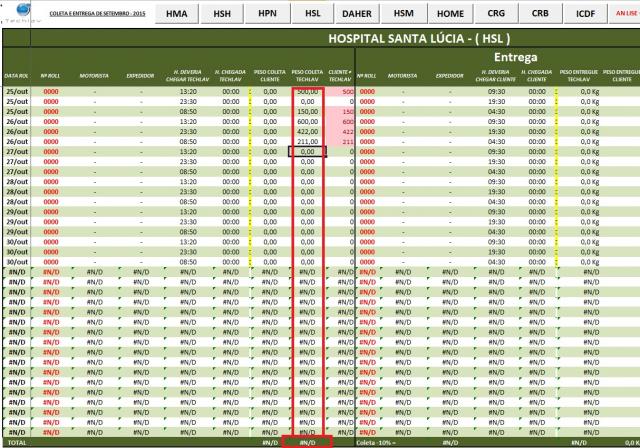Screen dimensions: 640x448
Task: Select the cell with value 150,00
Action: tap(307, 112)
